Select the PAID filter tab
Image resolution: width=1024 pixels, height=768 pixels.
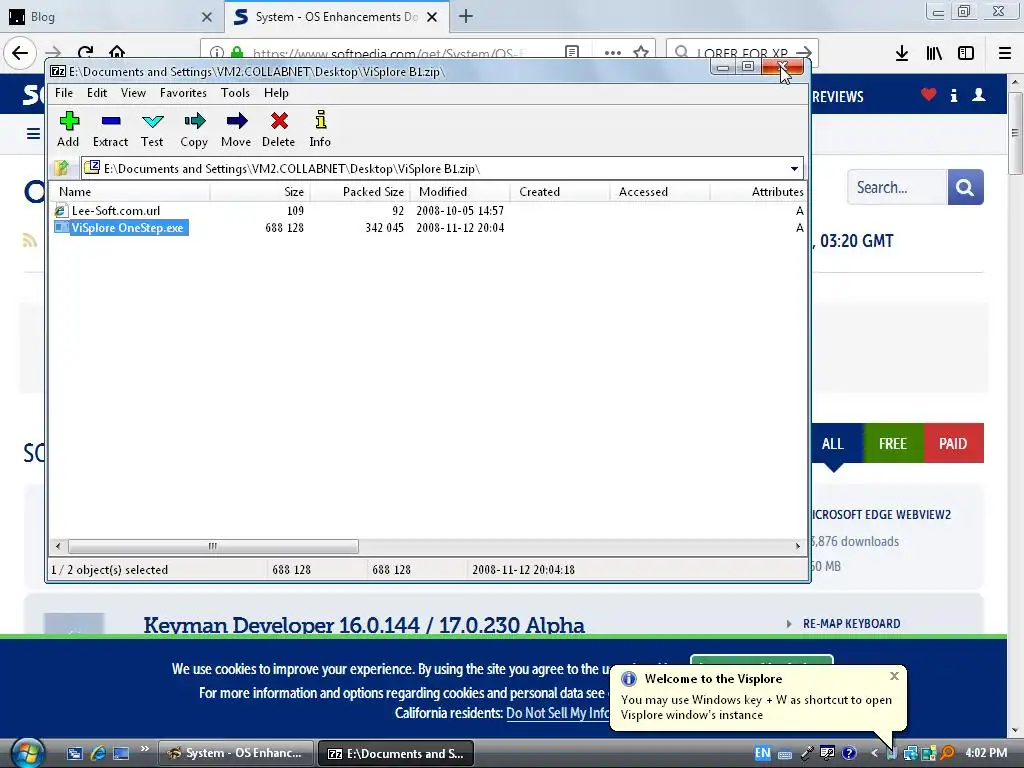953,443
